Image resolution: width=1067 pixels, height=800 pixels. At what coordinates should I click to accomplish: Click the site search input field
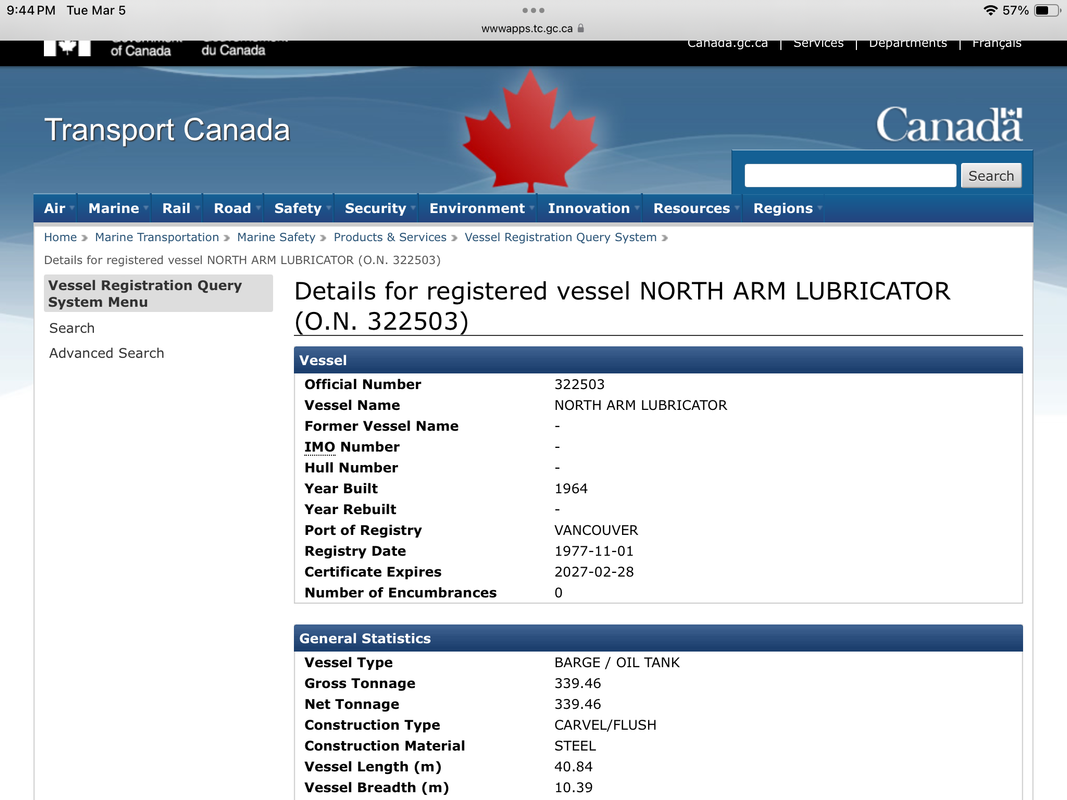click(850, 176)
